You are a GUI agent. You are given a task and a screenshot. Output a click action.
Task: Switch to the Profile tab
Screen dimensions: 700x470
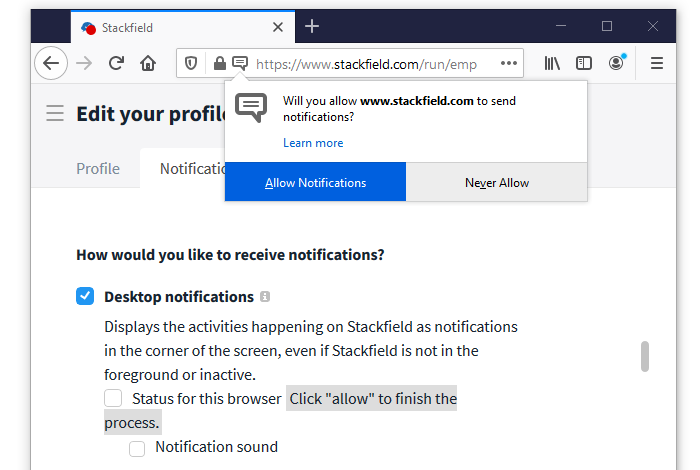tap(98, 169)
